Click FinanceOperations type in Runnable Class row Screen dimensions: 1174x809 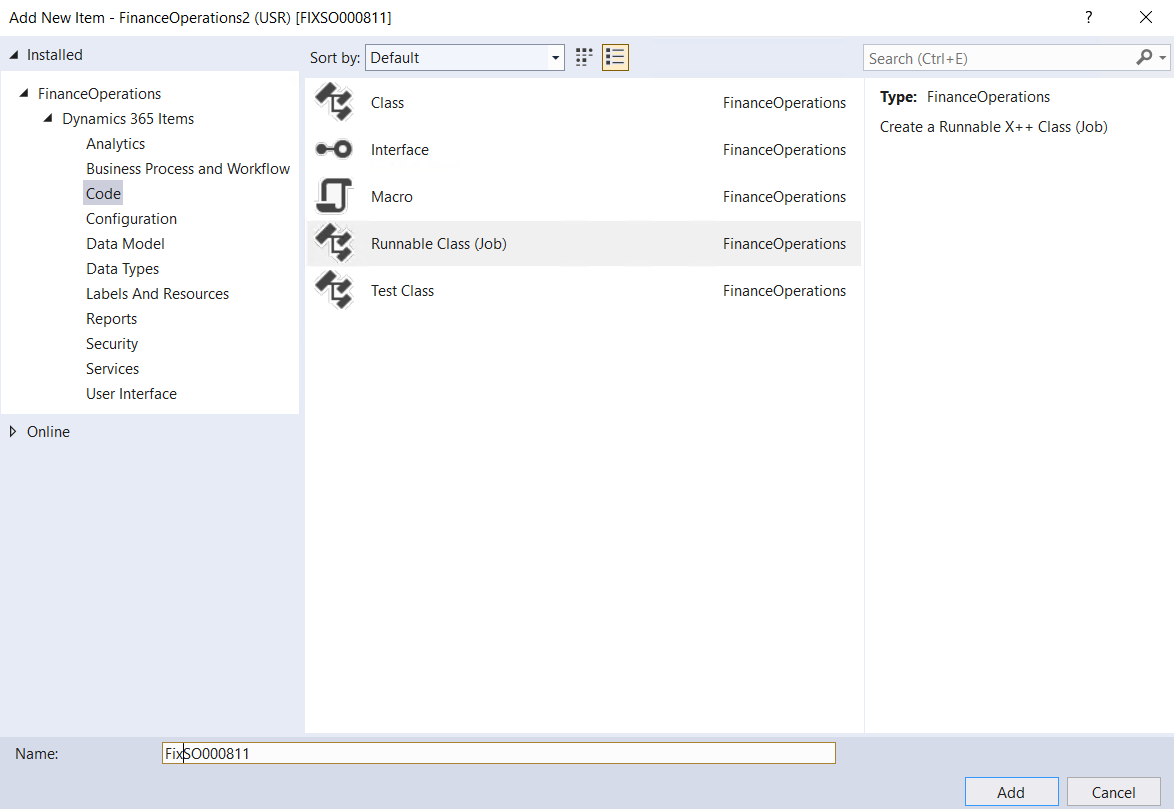pyautogui.click(x=784, y=244)
